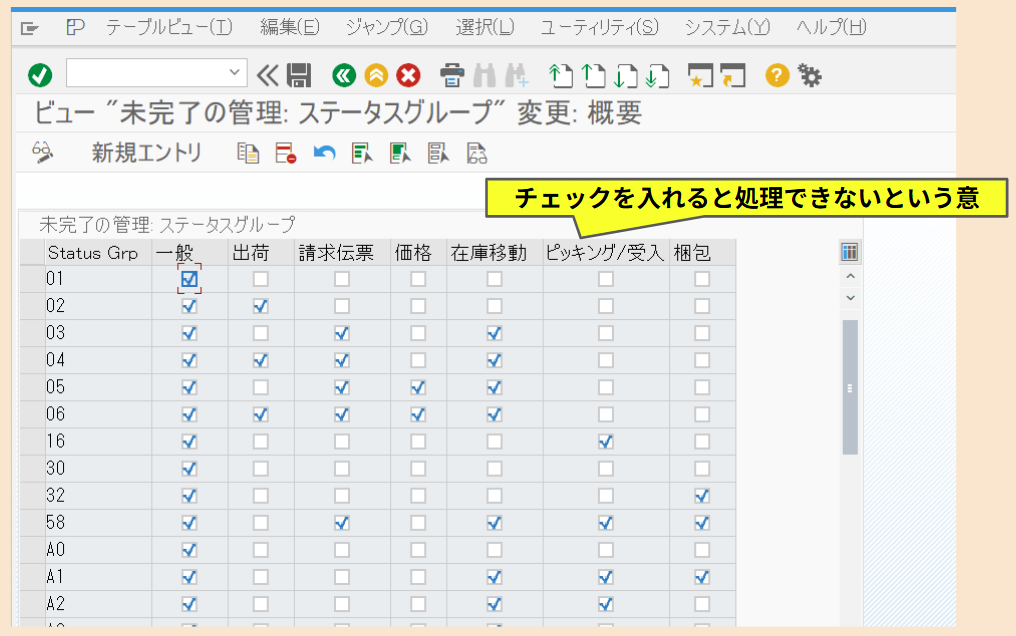Uncheck ピッキング/受入 checkbox for status group 16

606,442
